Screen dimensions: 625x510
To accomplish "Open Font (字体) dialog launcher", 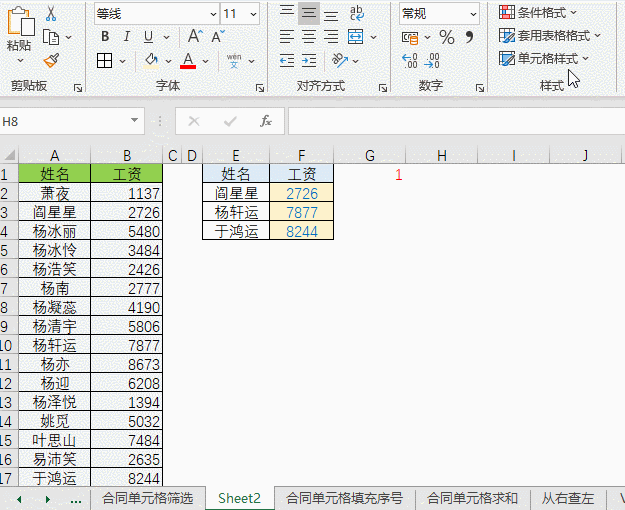I will (260, 88).
